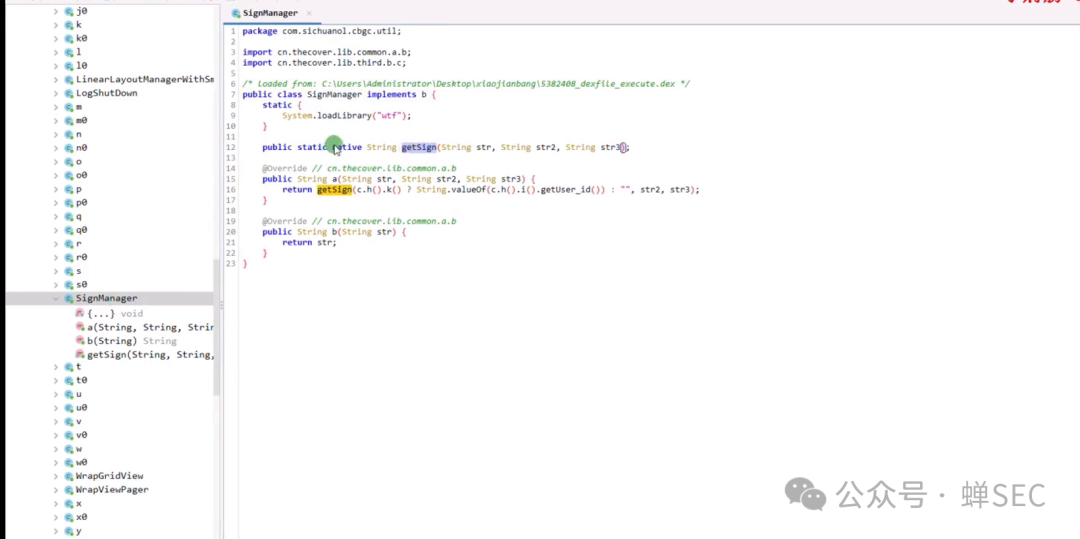The height and width of the screenshot is (539, 1080).
Task: Click the "wtf" string in loadLibrary call
Action: tap(391, 116)
